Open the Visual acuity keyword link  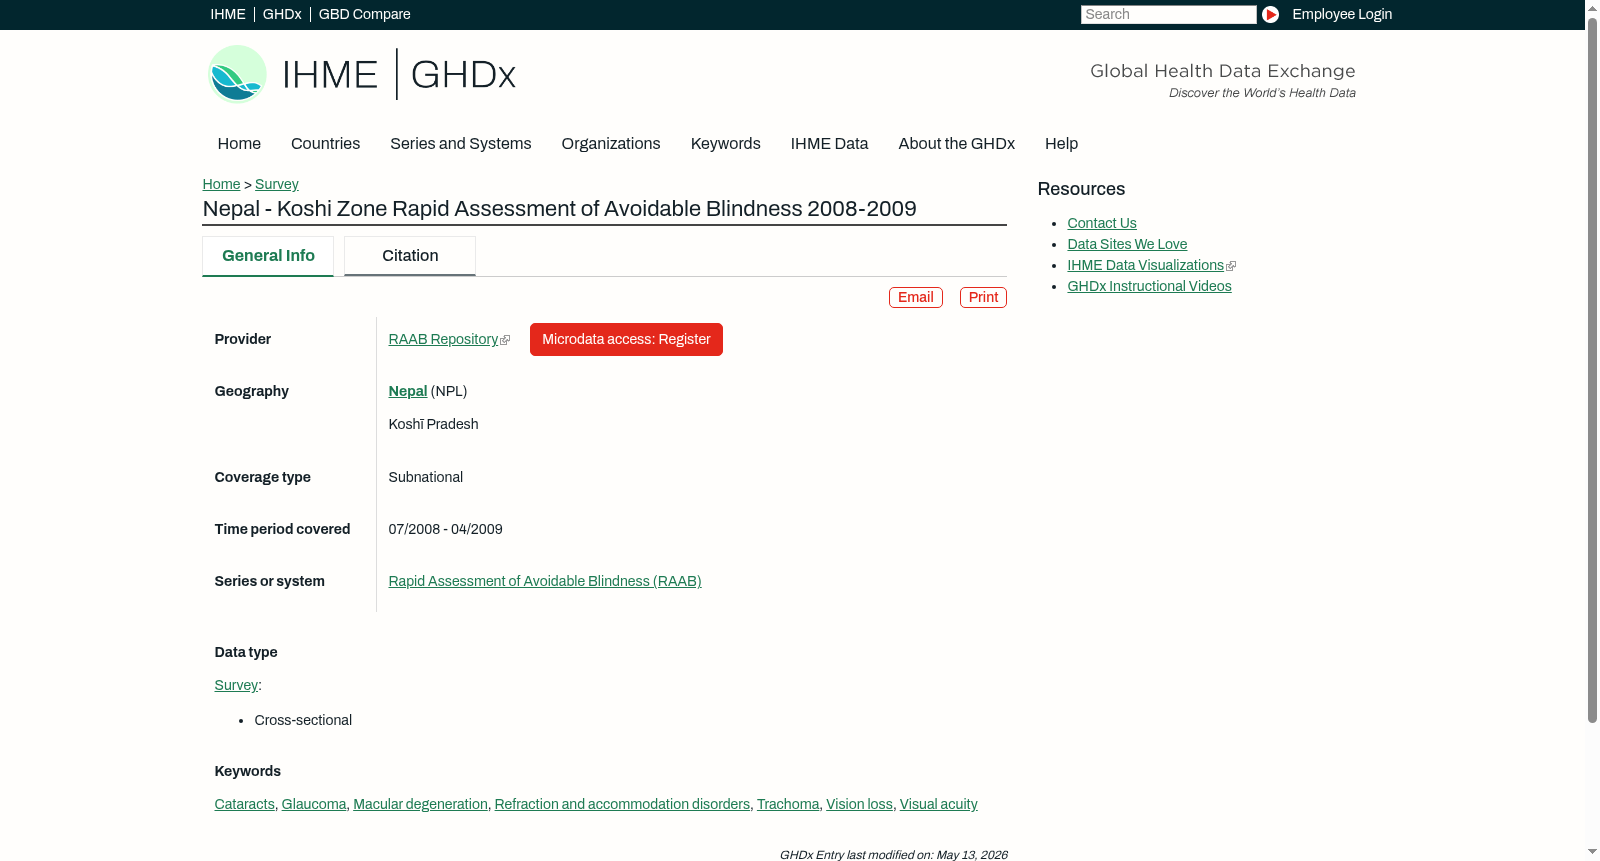pyautogui.click(x=939, y=804)
